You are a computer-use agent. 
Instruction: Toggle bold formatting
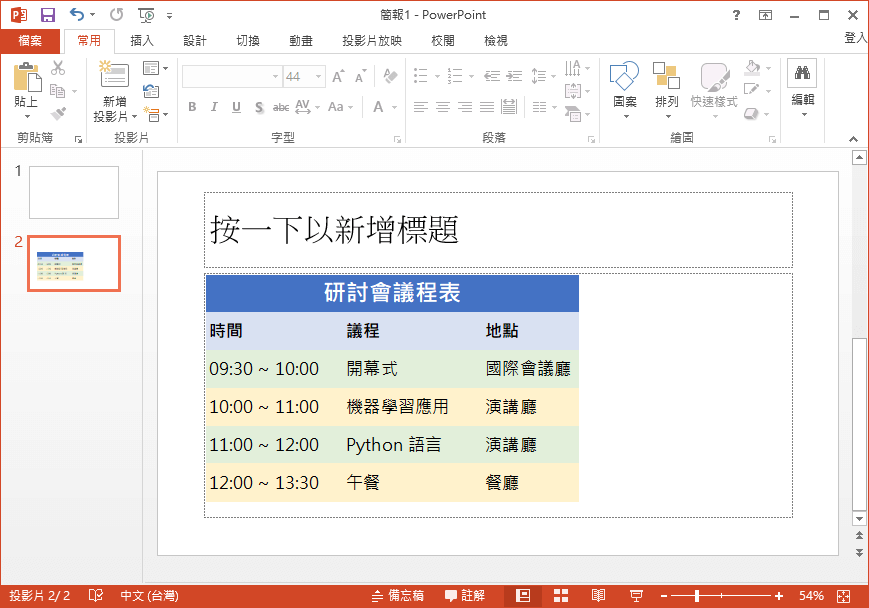click(x=191, y=107)
